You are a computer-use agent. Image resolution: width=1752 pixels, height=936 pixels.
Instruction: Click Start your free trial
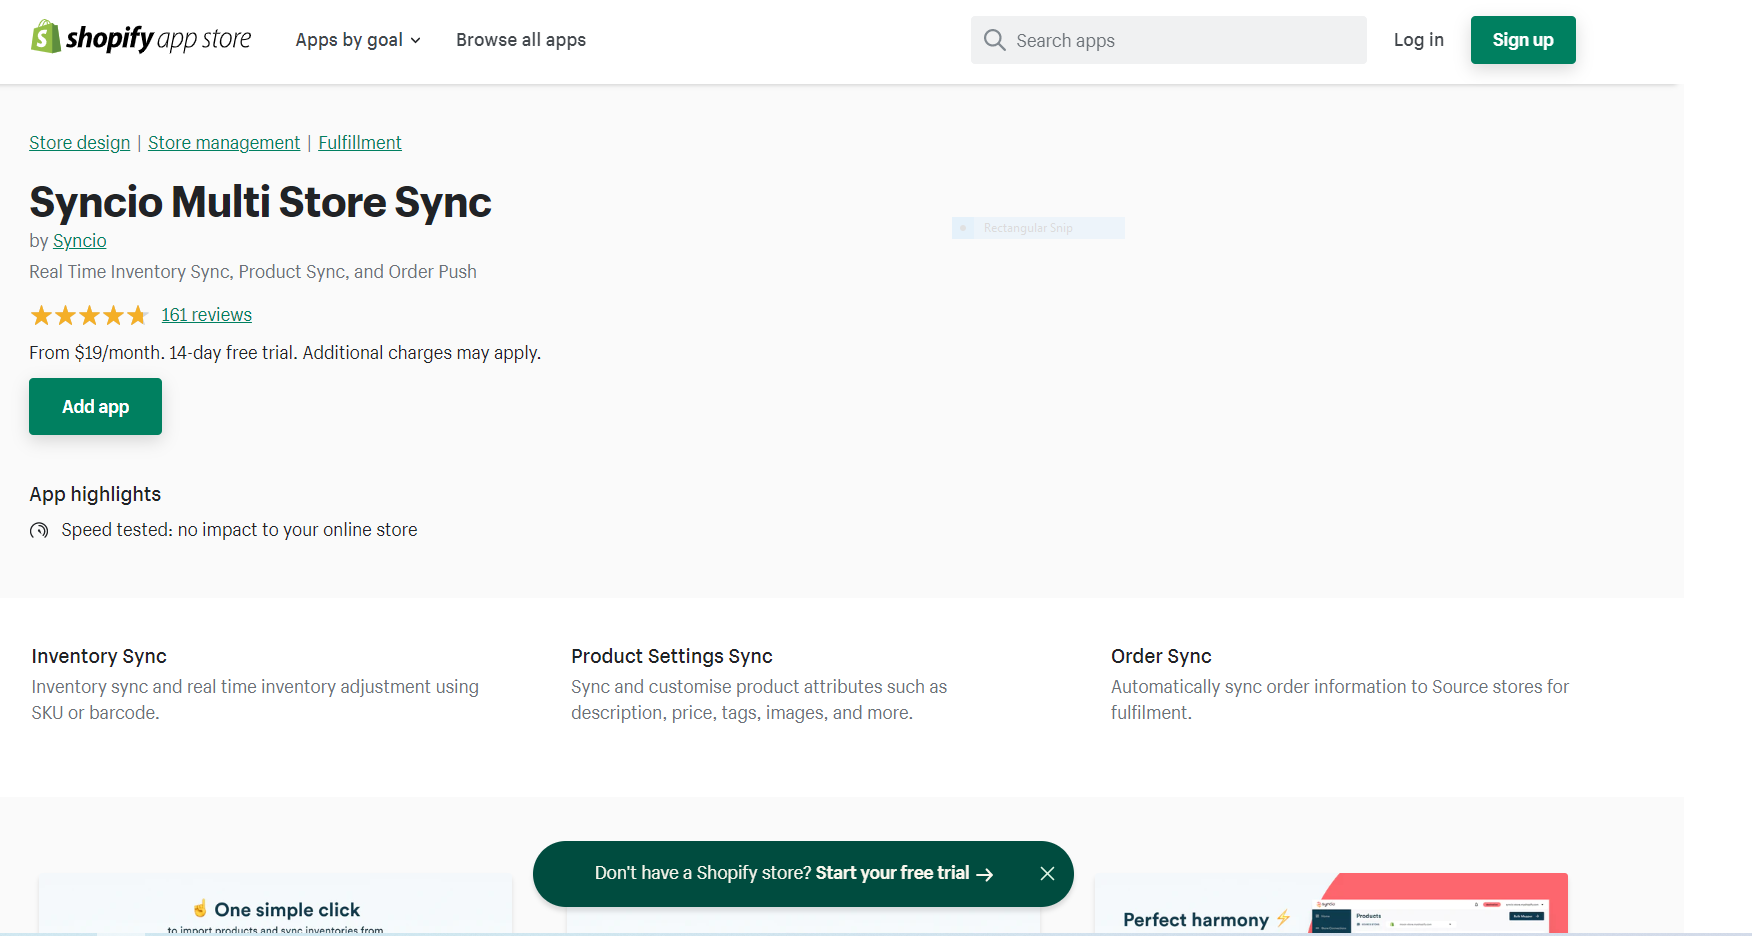[893, 873]
